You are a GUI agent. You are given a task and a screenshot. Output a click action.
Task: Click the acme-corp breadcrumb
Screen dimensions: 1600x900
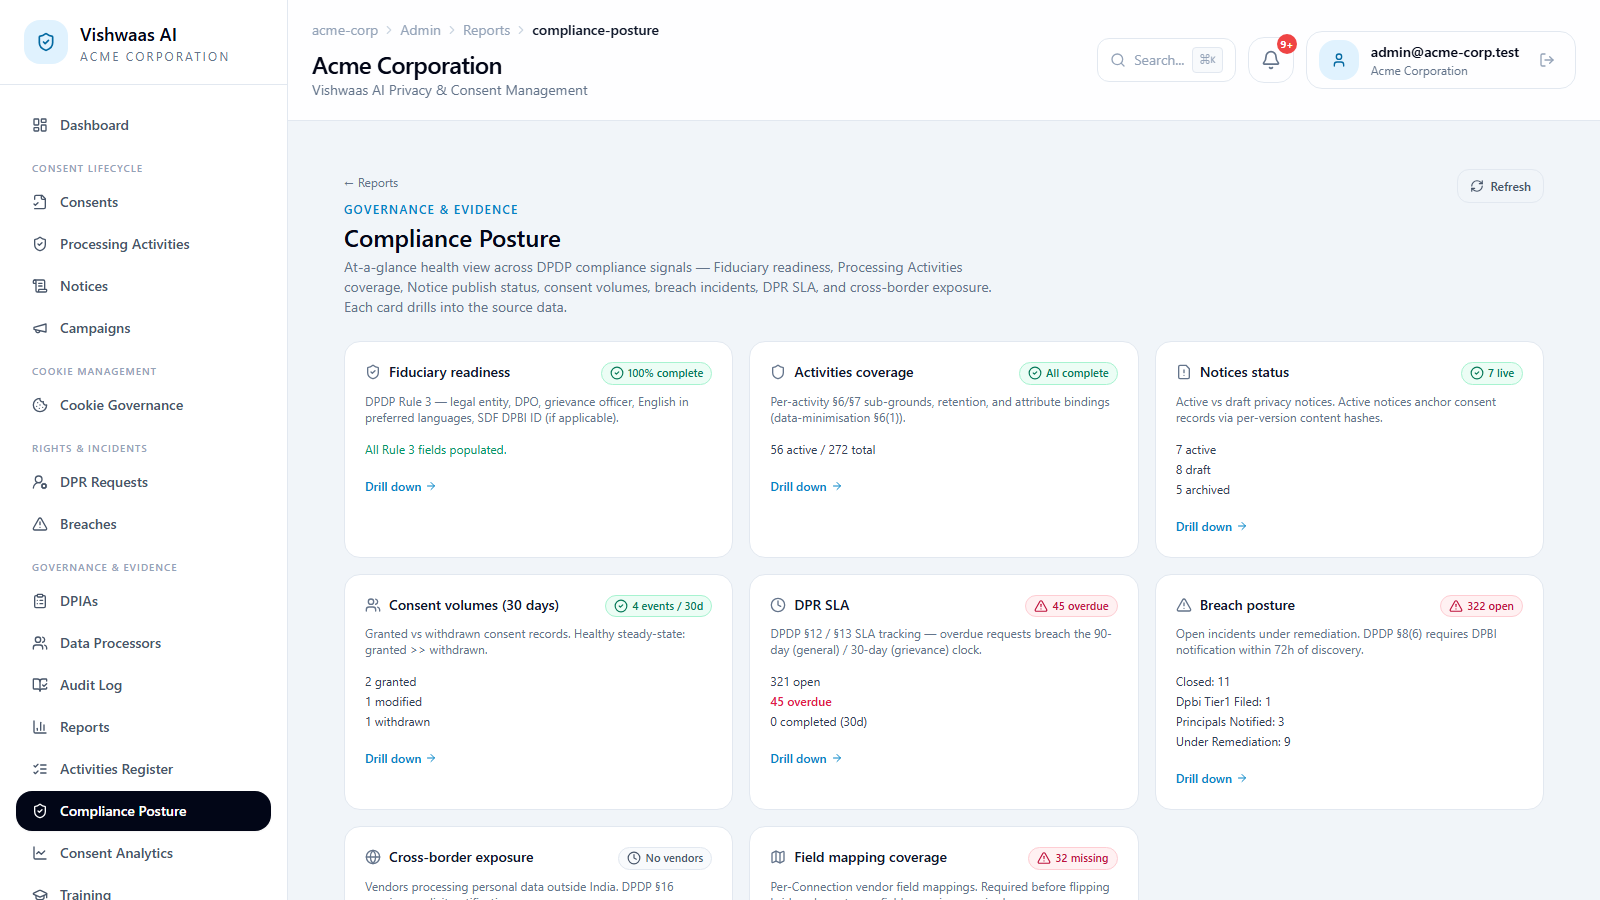[x=345, y=30]
